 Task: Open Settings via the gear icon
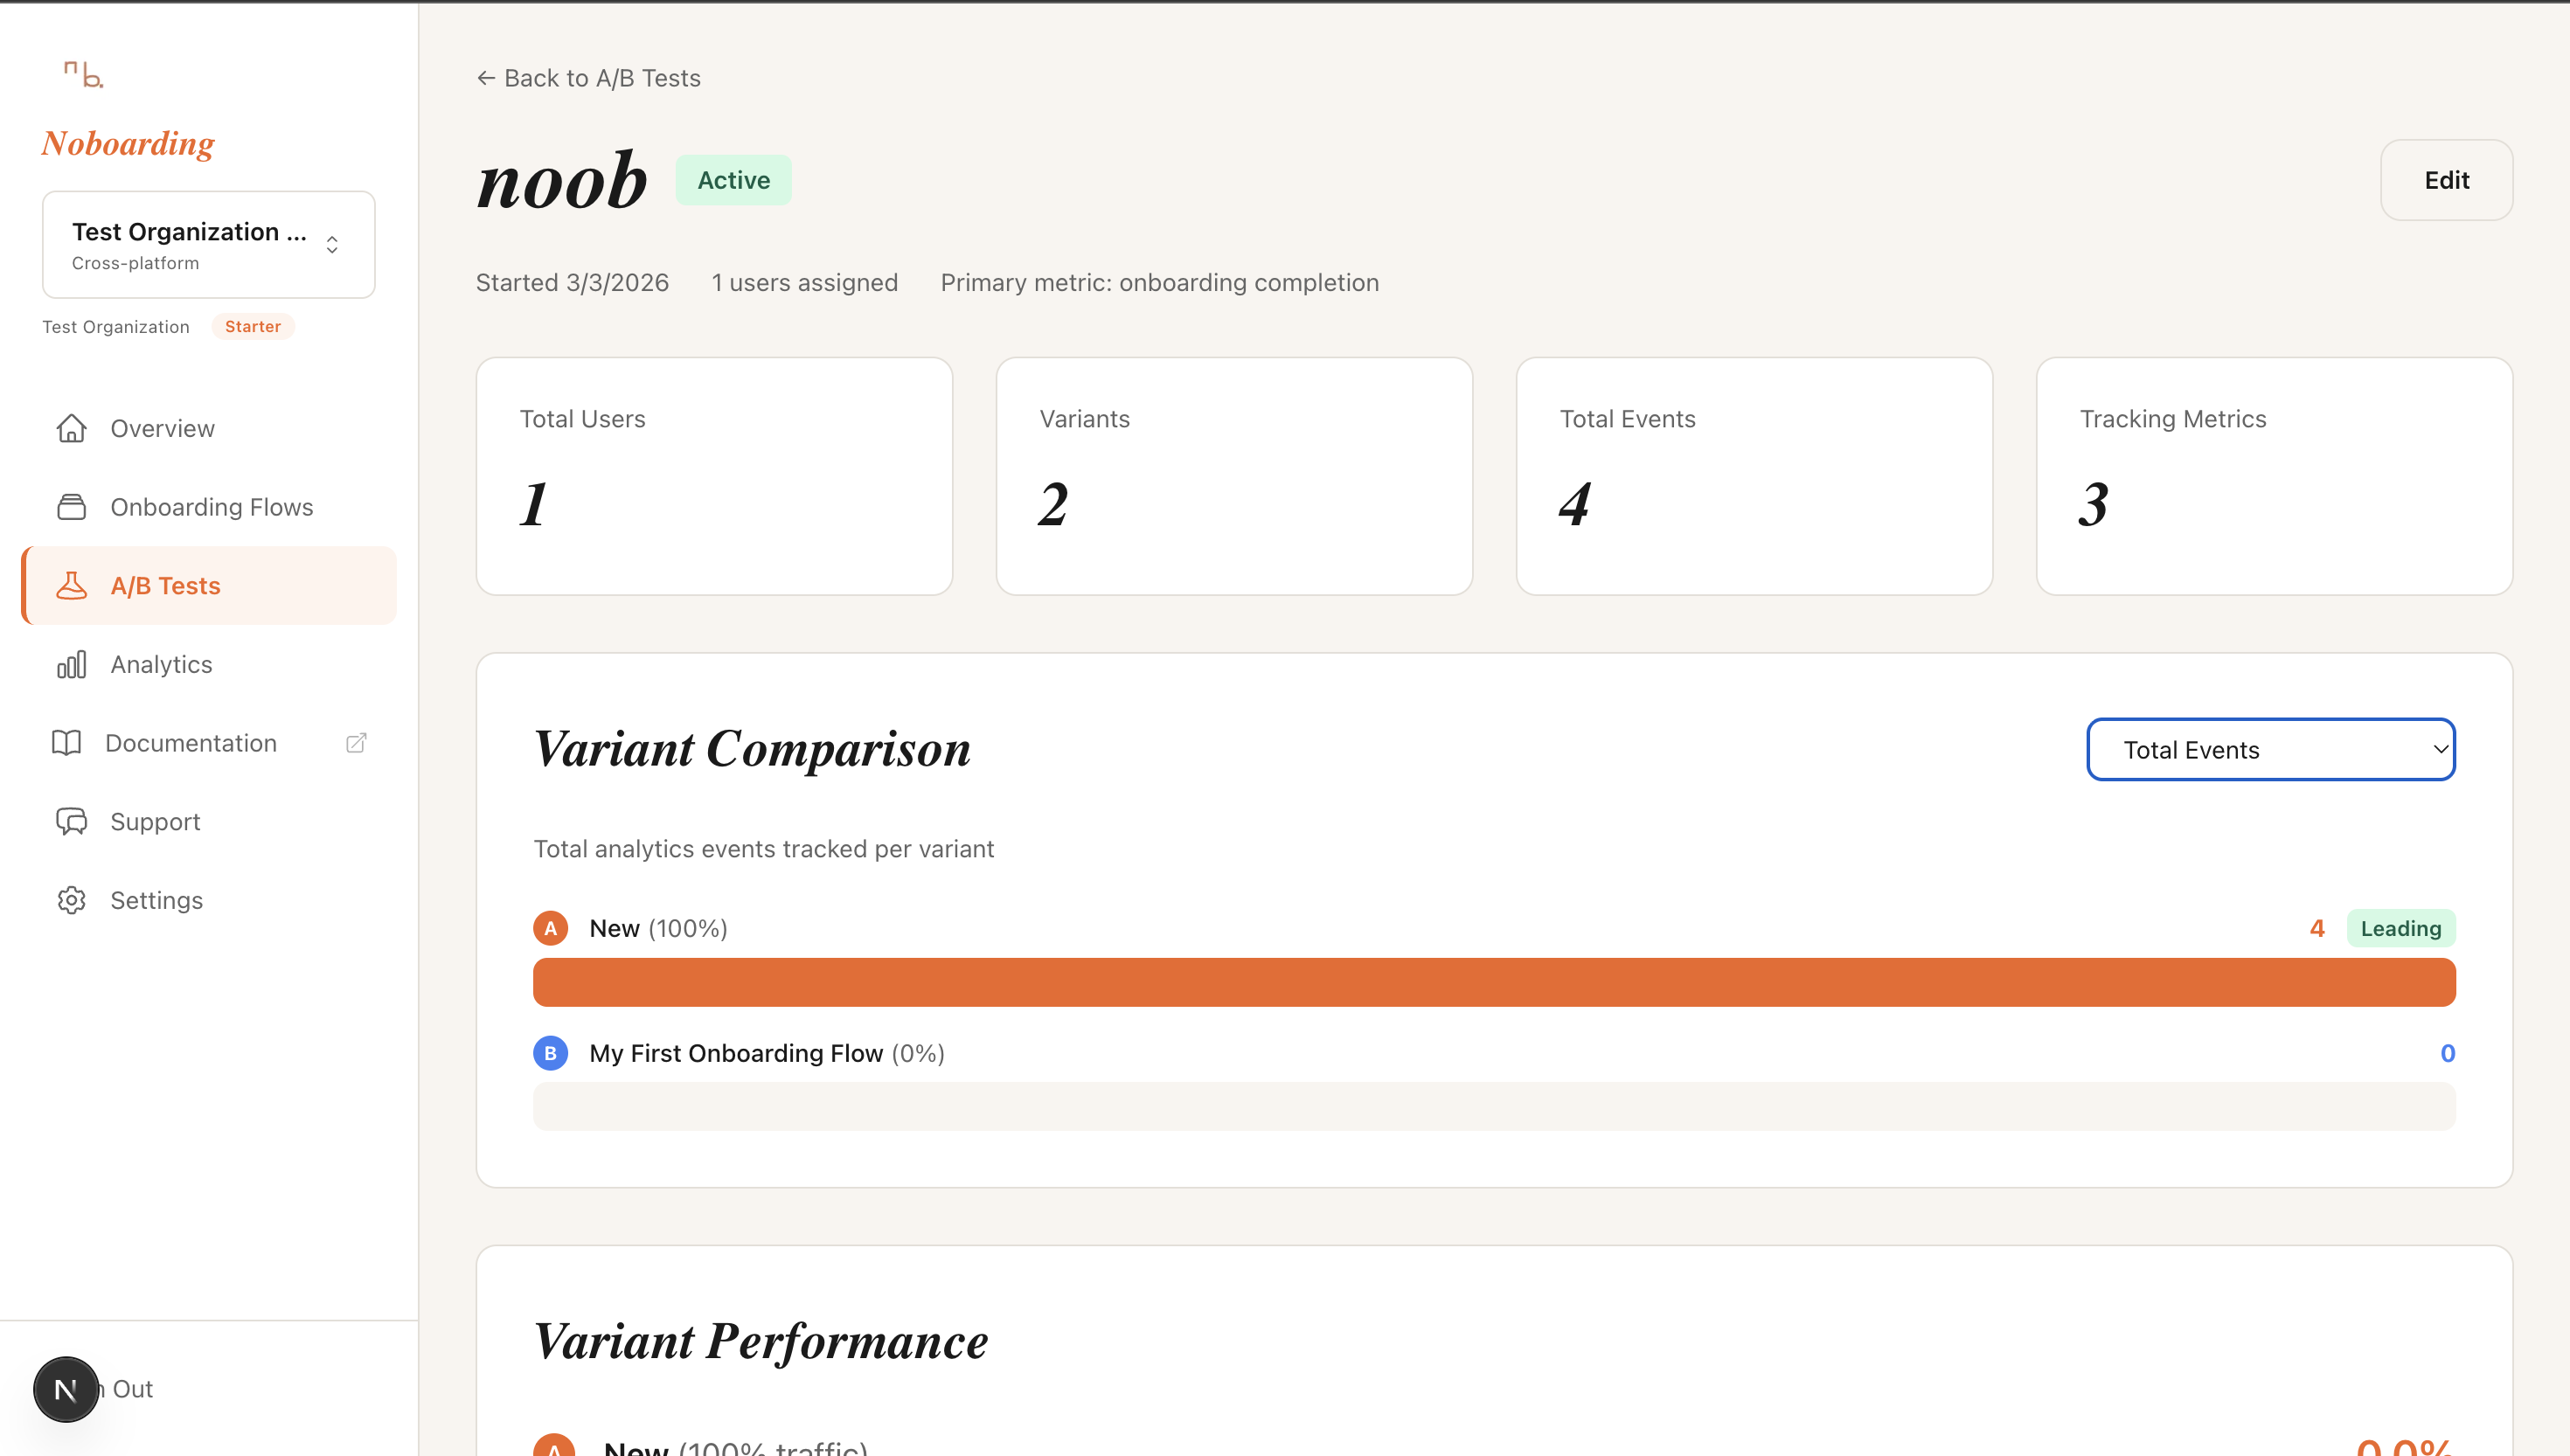click(71, 899)
